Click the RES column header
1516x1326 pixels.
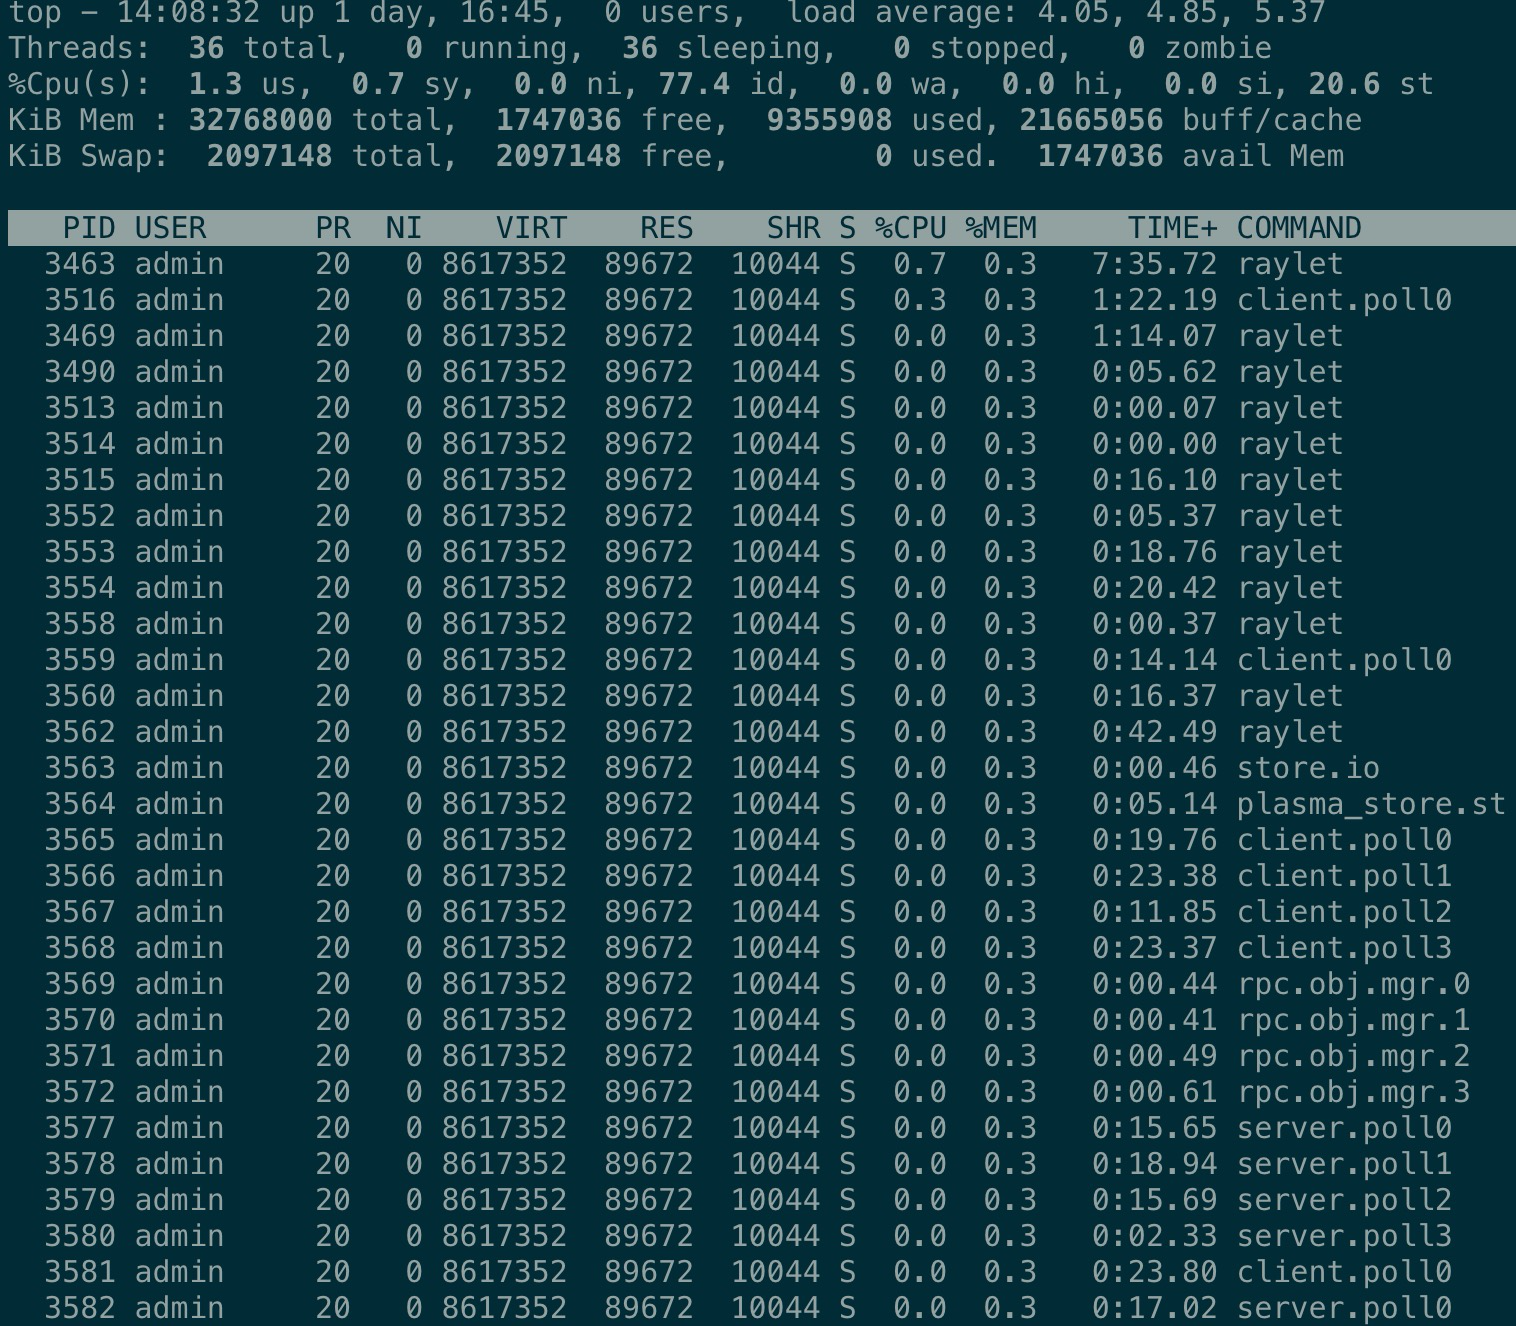666,228
